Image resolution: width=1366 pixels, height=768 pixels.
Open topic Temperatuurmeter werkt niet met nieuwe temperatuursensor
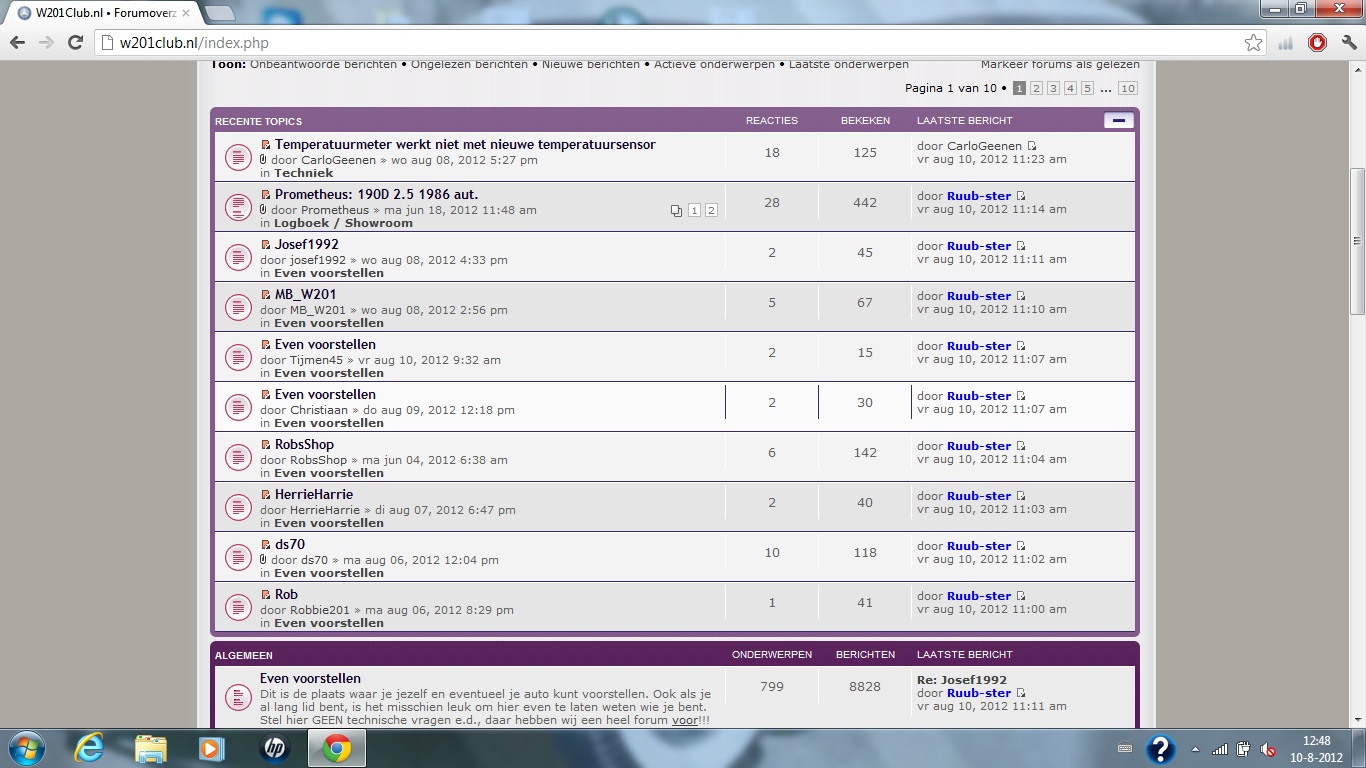click(465, 144)
